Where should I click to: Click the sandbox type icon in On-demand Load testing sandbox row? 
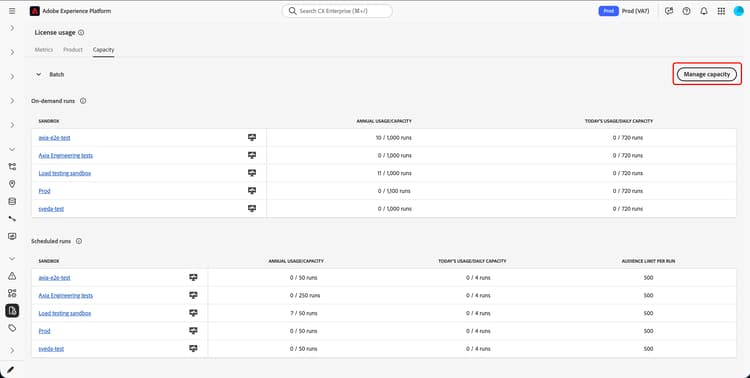[x=252, y=173]
